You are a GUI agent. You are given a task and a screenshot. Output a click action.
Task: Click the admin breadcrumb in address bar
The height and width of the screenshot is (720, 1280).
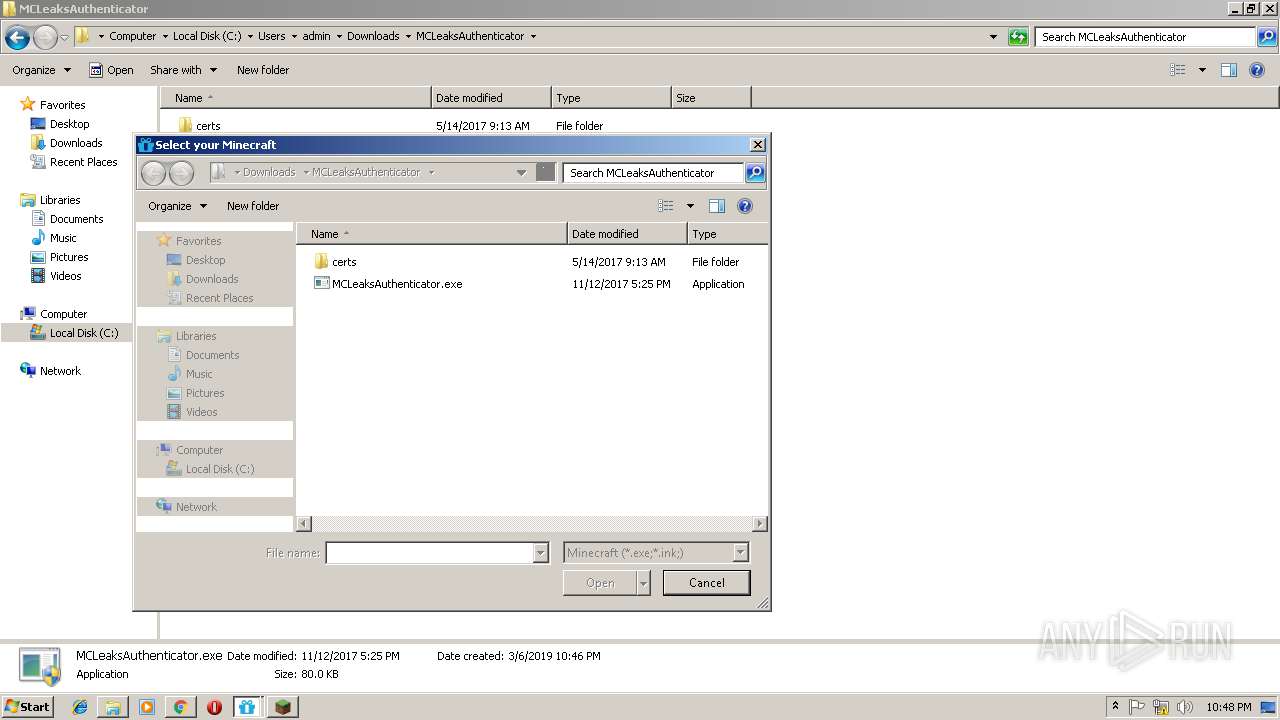[316, 36]
